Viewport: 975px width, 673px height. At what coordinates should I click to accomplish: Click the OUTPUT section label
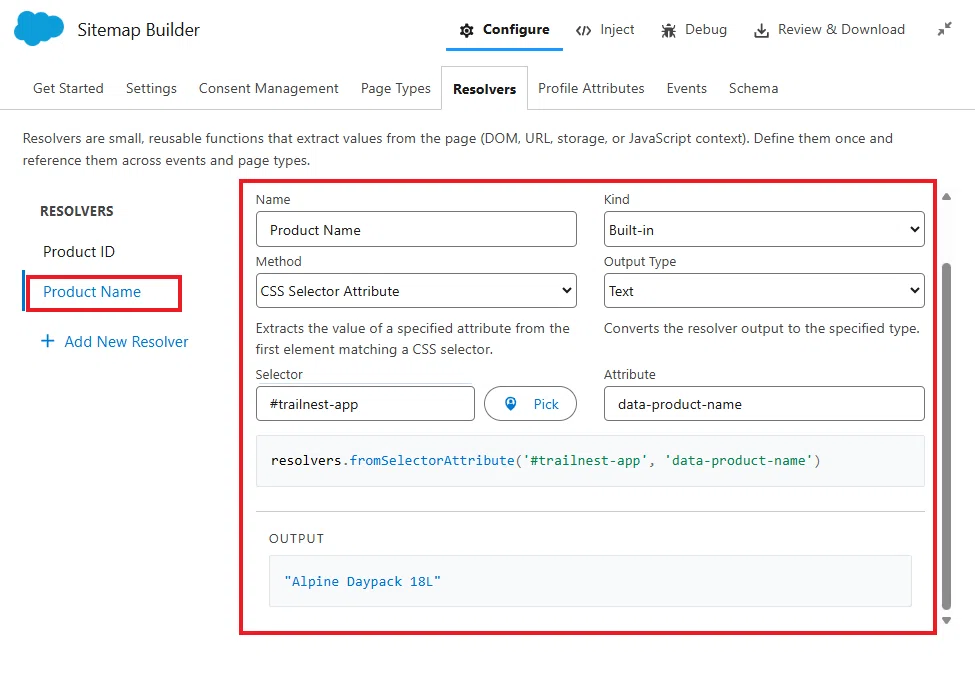click(297, 539)
